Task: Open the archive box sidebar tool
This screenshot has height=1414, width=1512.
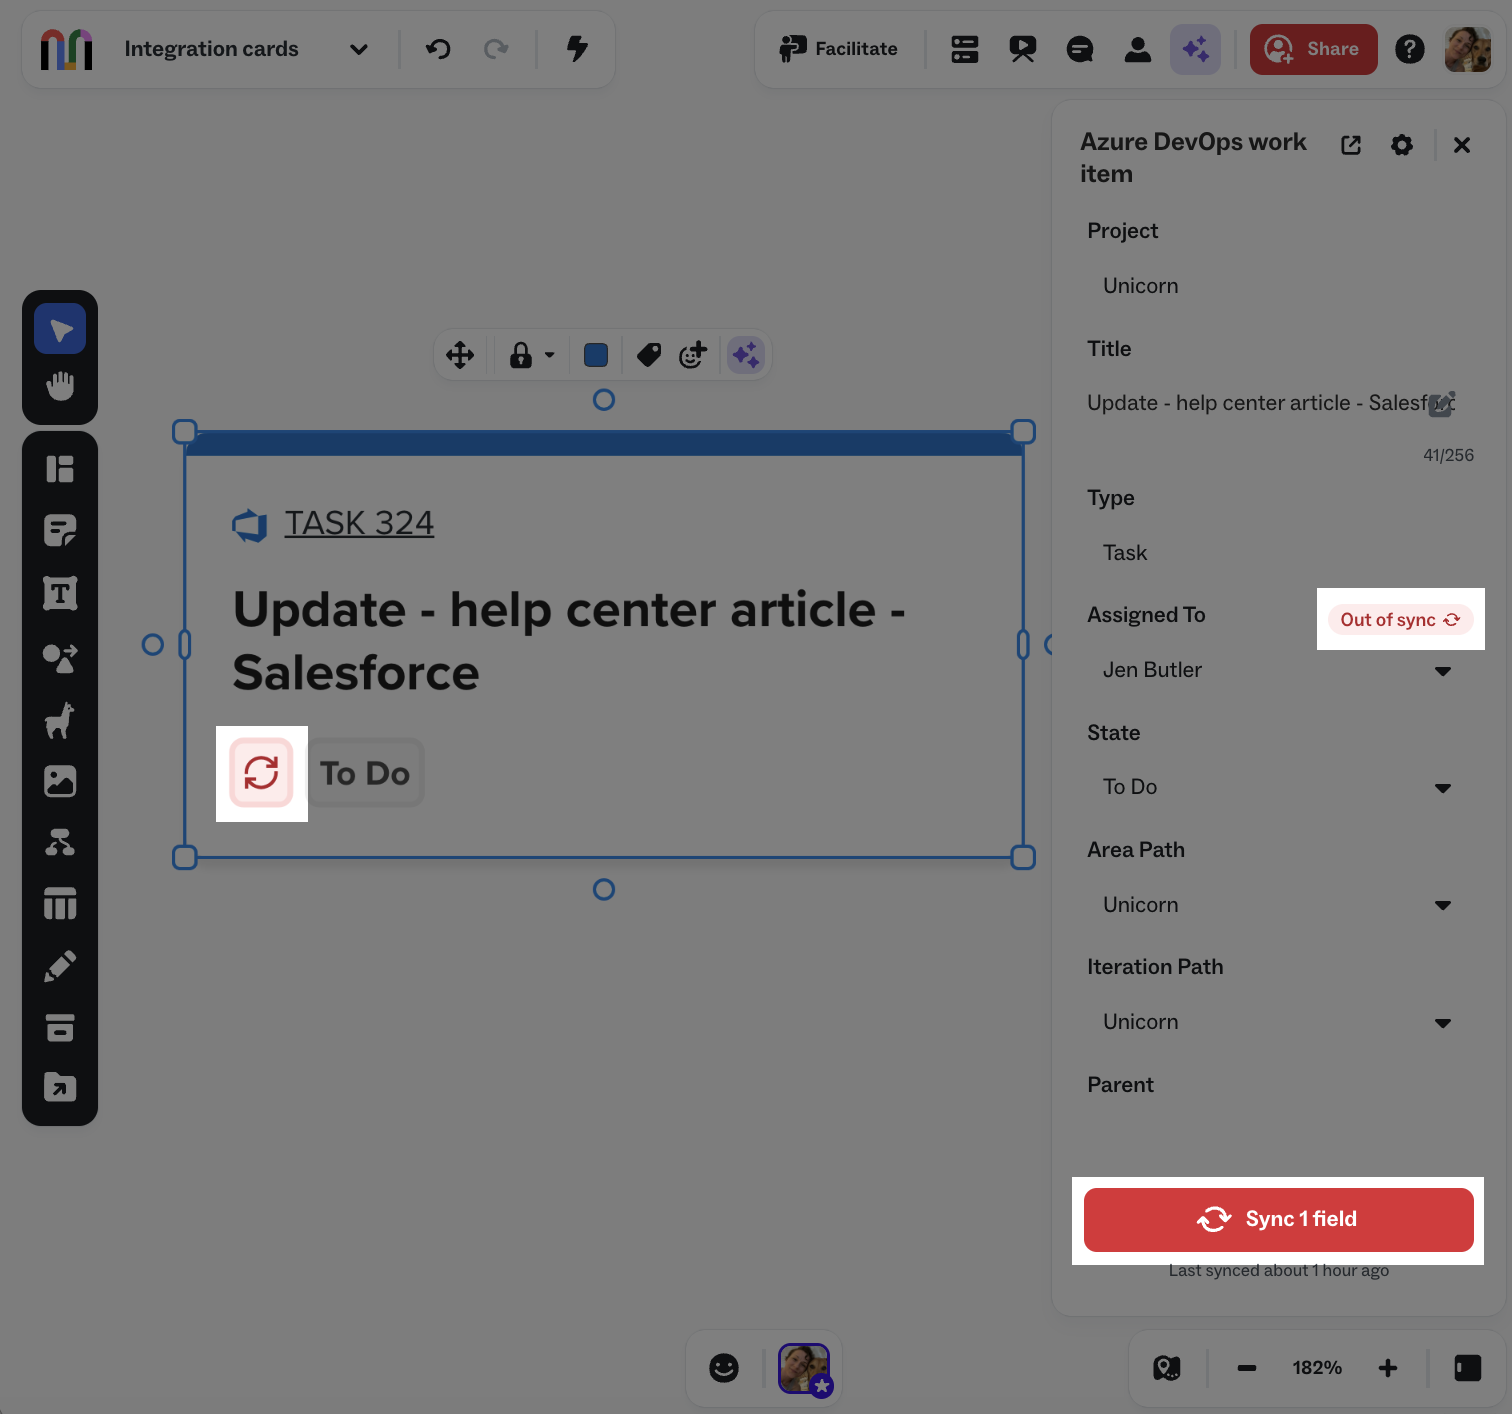Action: click(60, 1027)
